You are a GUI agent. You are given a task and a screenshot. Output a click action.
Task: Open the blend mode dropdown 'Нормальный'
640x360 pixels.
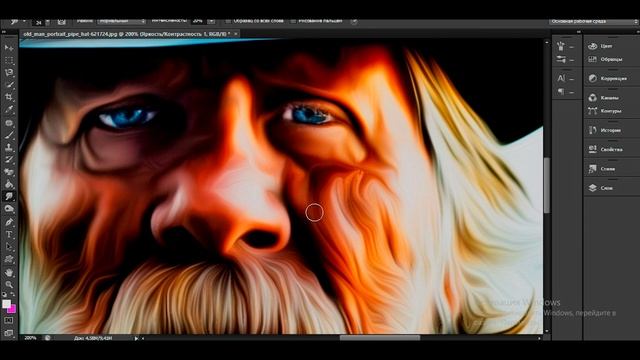click(121, 21)
